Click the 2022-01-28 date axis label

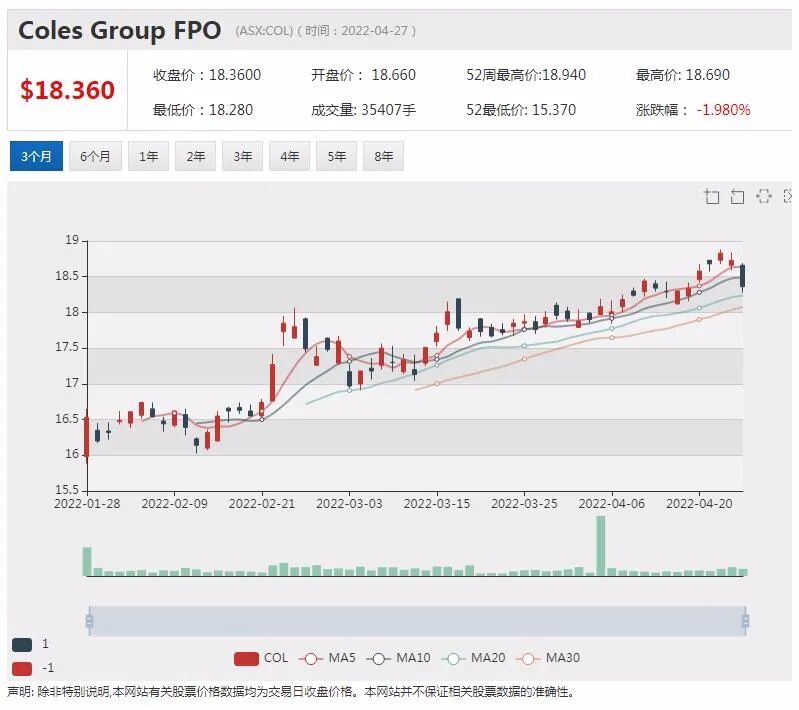[x=87, y=504]
